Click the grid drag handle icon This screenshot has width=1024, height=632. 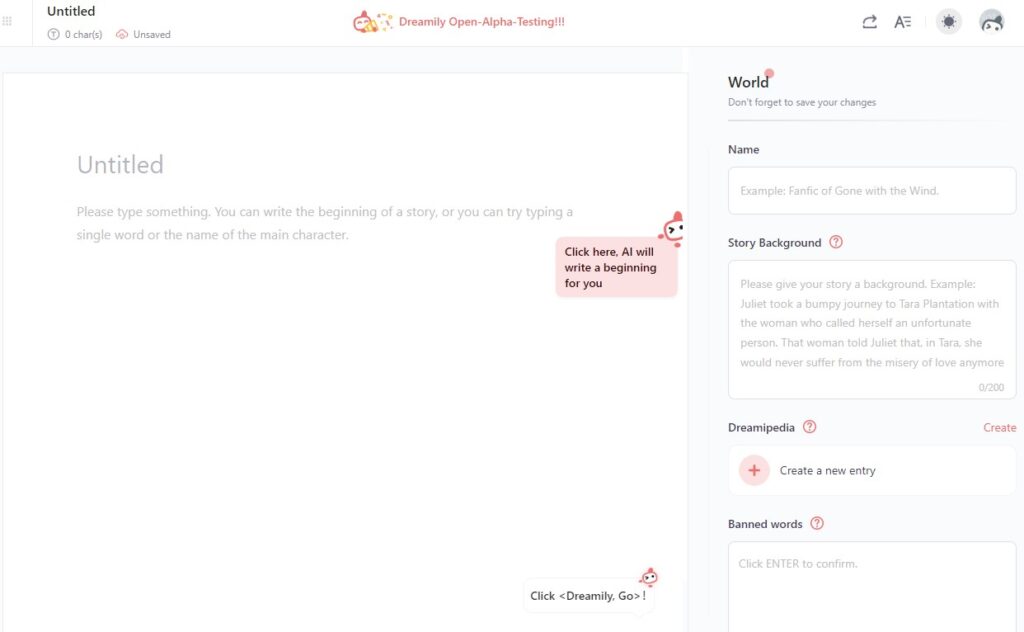tap(8, 21)
